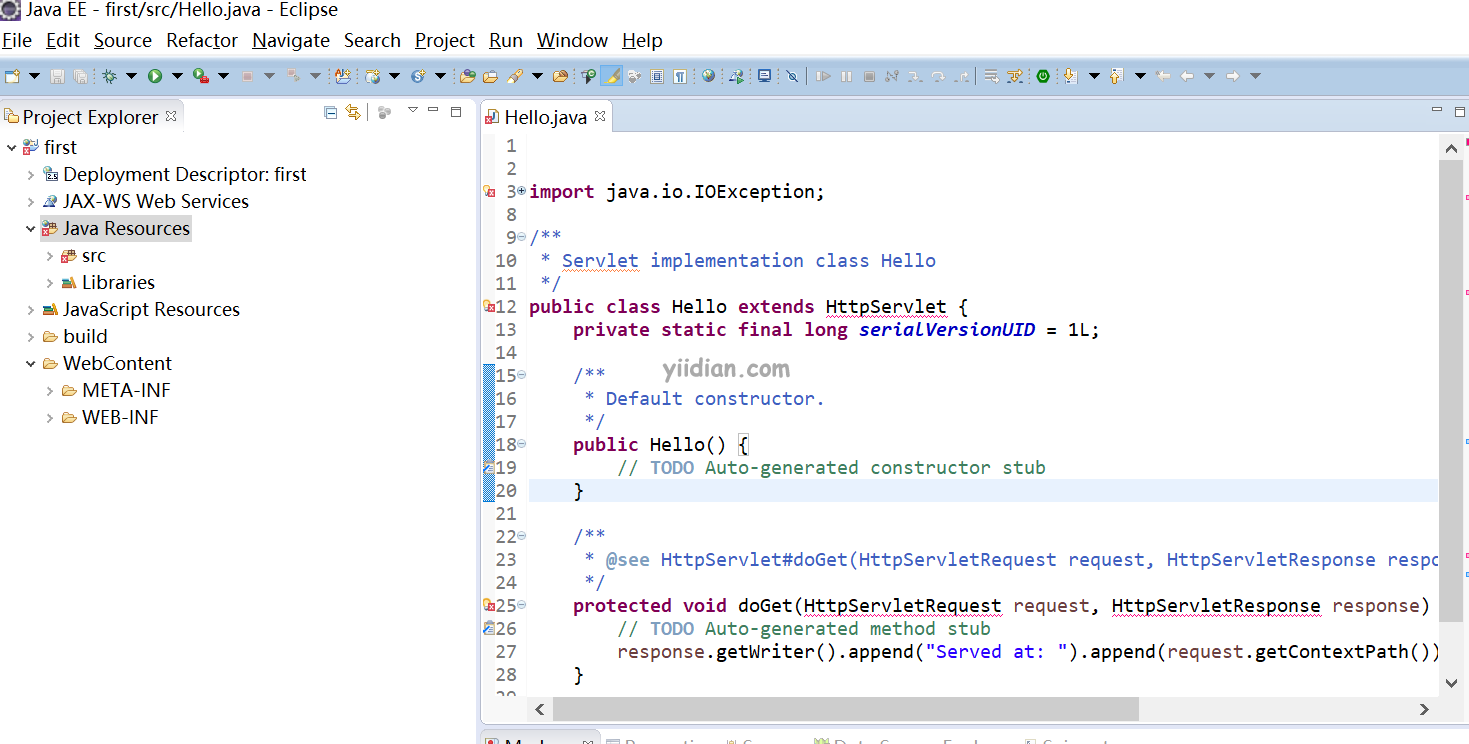Open the New wizard dropdown arrow
The width and height of the screenshot is (1469, 744).
[34, 76]
